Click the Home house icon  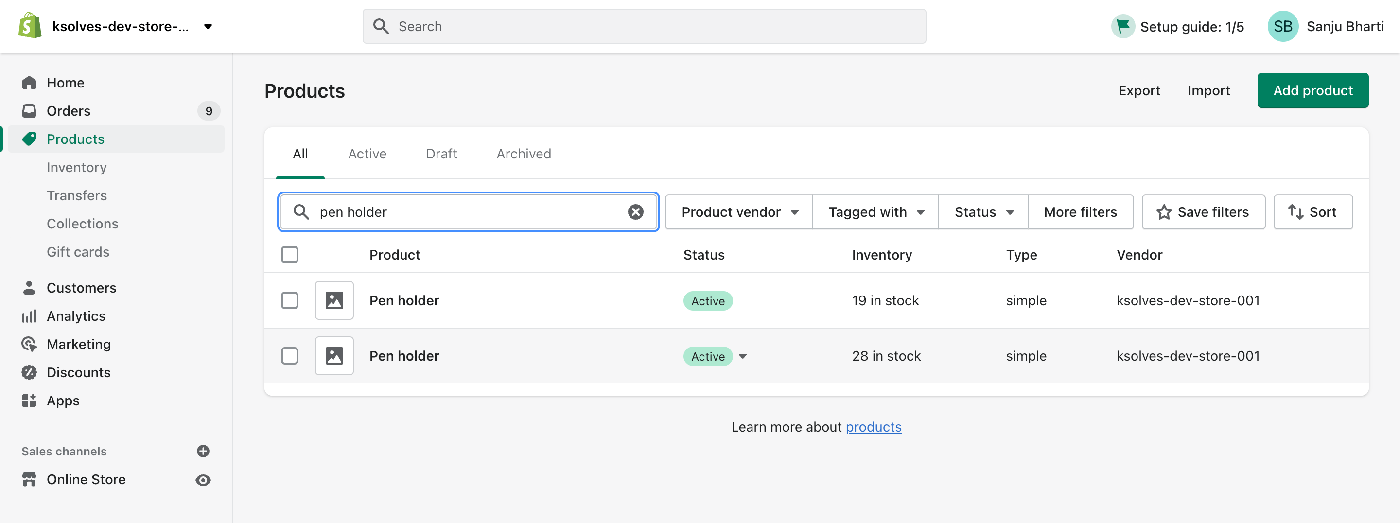(x=29, y=83)
